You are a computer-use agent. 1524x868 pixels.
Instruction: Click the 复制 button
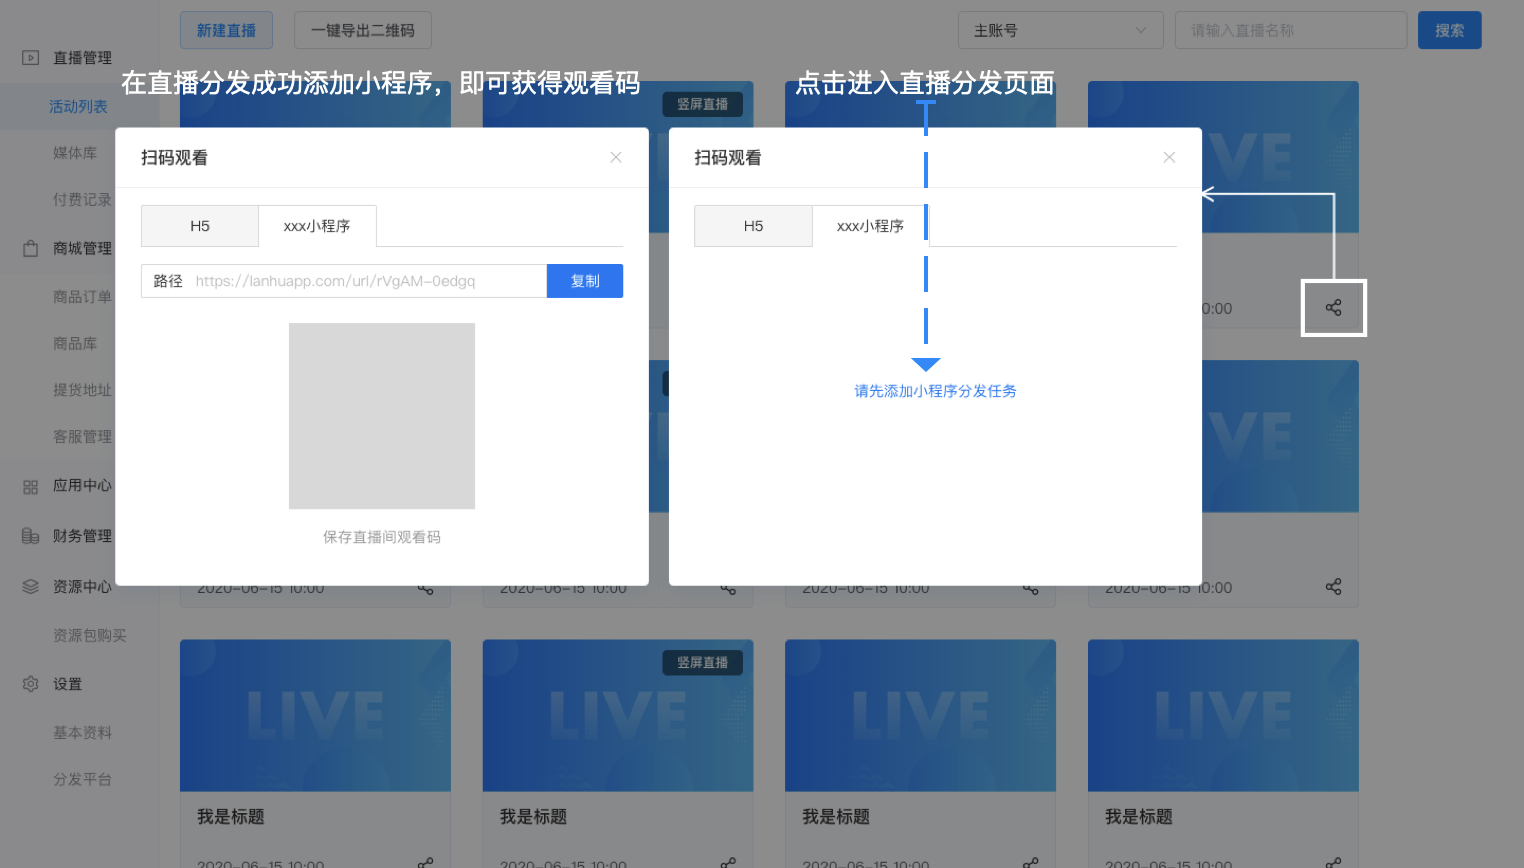pos(585,281)
